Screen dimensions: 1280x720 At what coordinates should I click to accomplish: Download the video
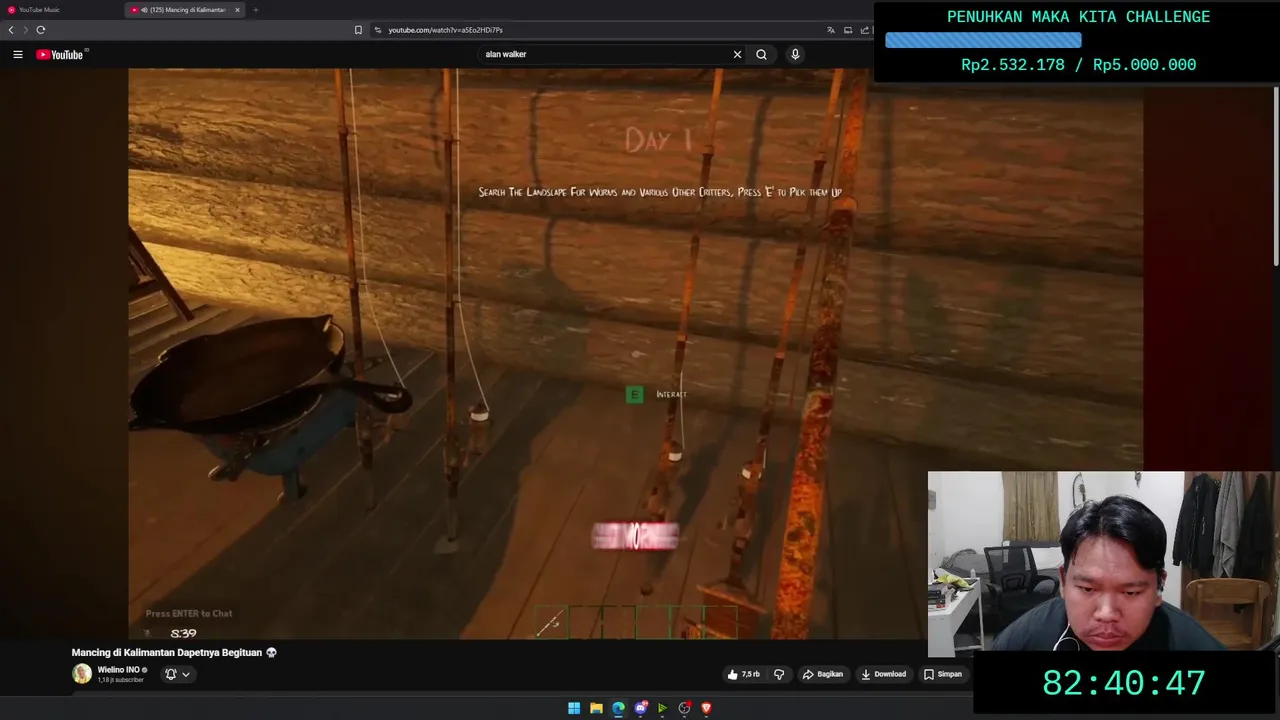tap(883, 674)
